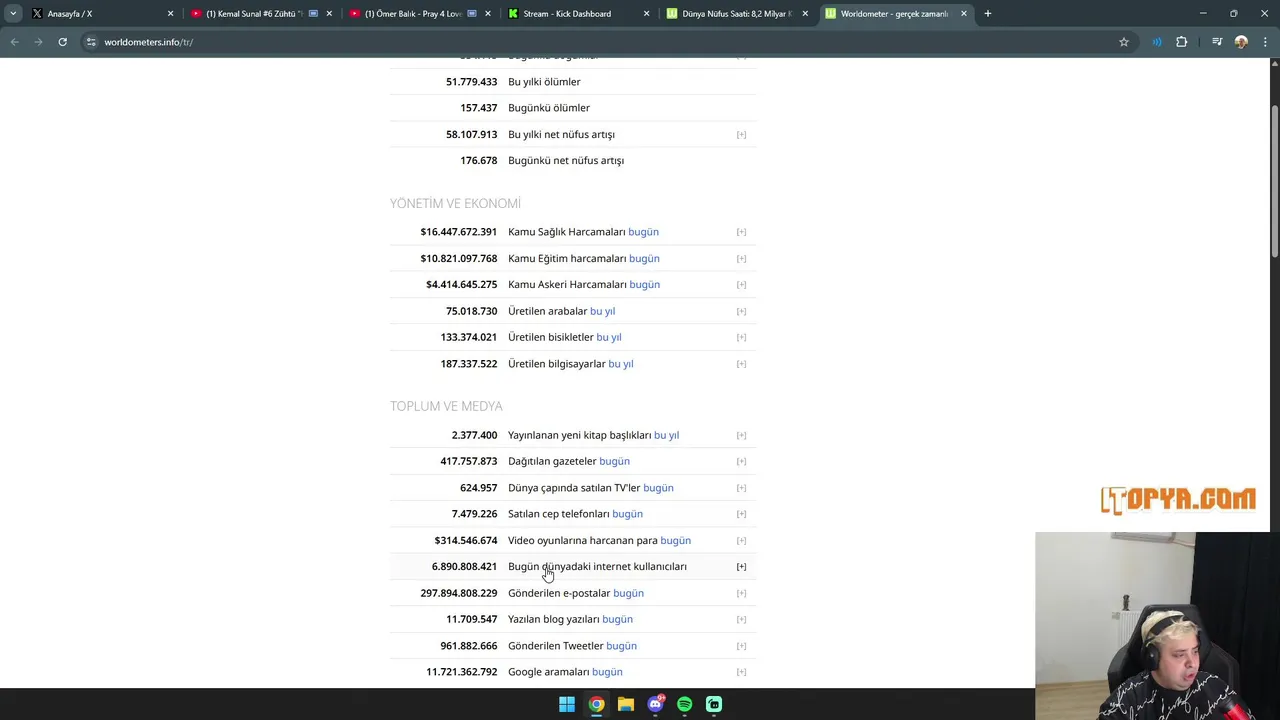Close the Stream - Kick Dashboard tab
Image resolution: width=1280 pixels, height=720 pixels.
click(x=646, y=14)
